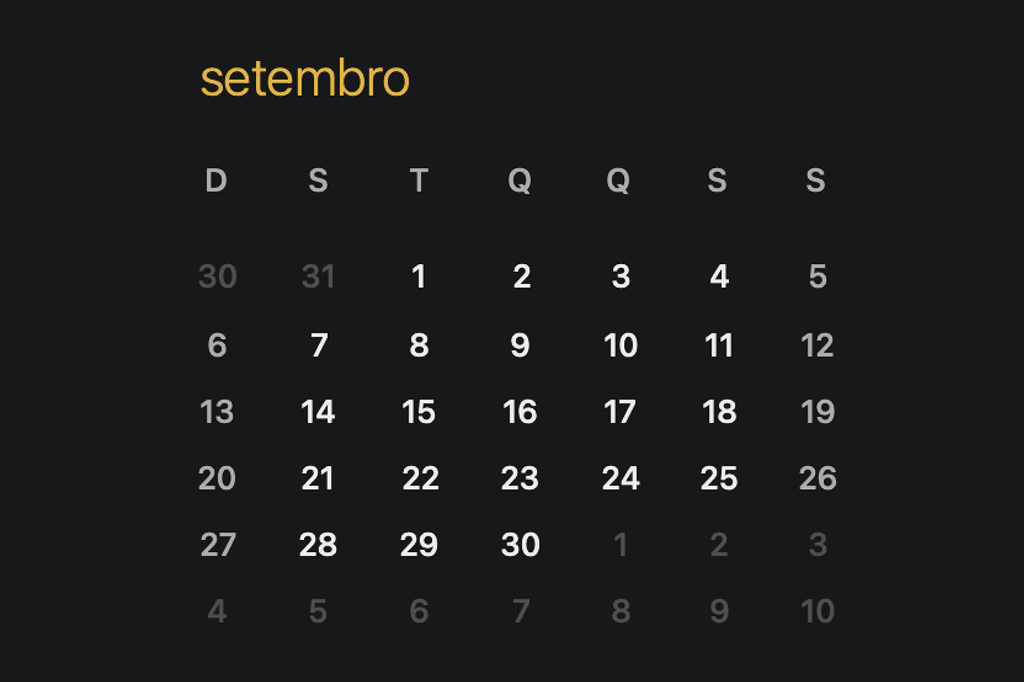Screen dimensions: 1024x682
Task: Click the T Tuesday column header
Action: (x=419, y=180)
